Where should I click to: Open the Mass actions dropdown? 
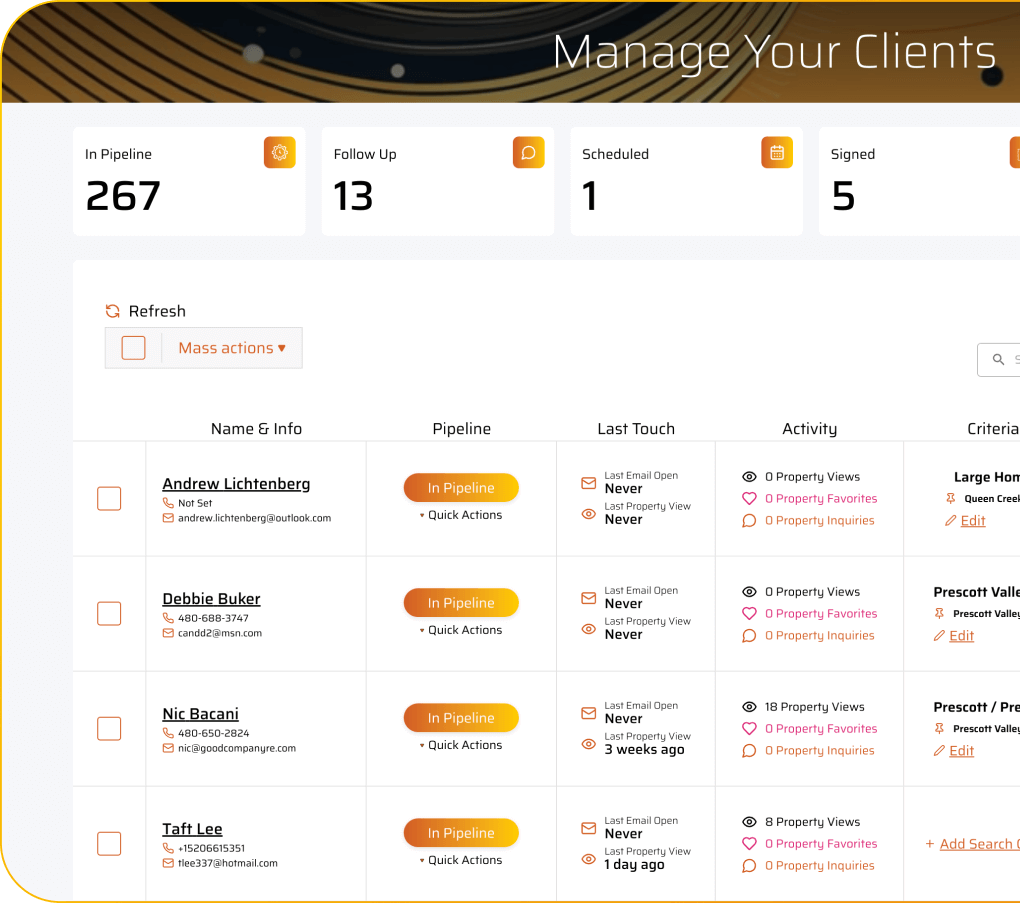click(232, 347)
